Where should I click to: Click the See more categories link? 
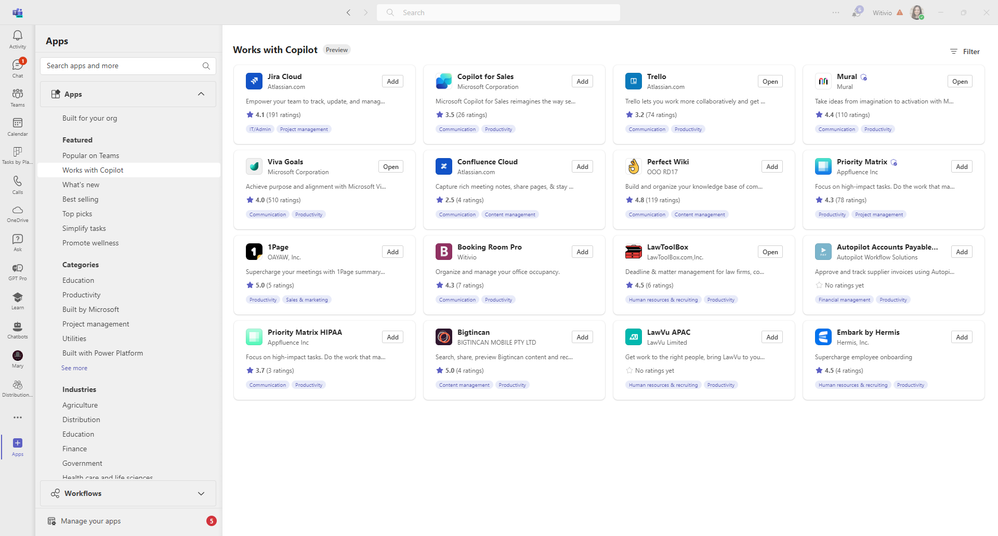(74, 368)
